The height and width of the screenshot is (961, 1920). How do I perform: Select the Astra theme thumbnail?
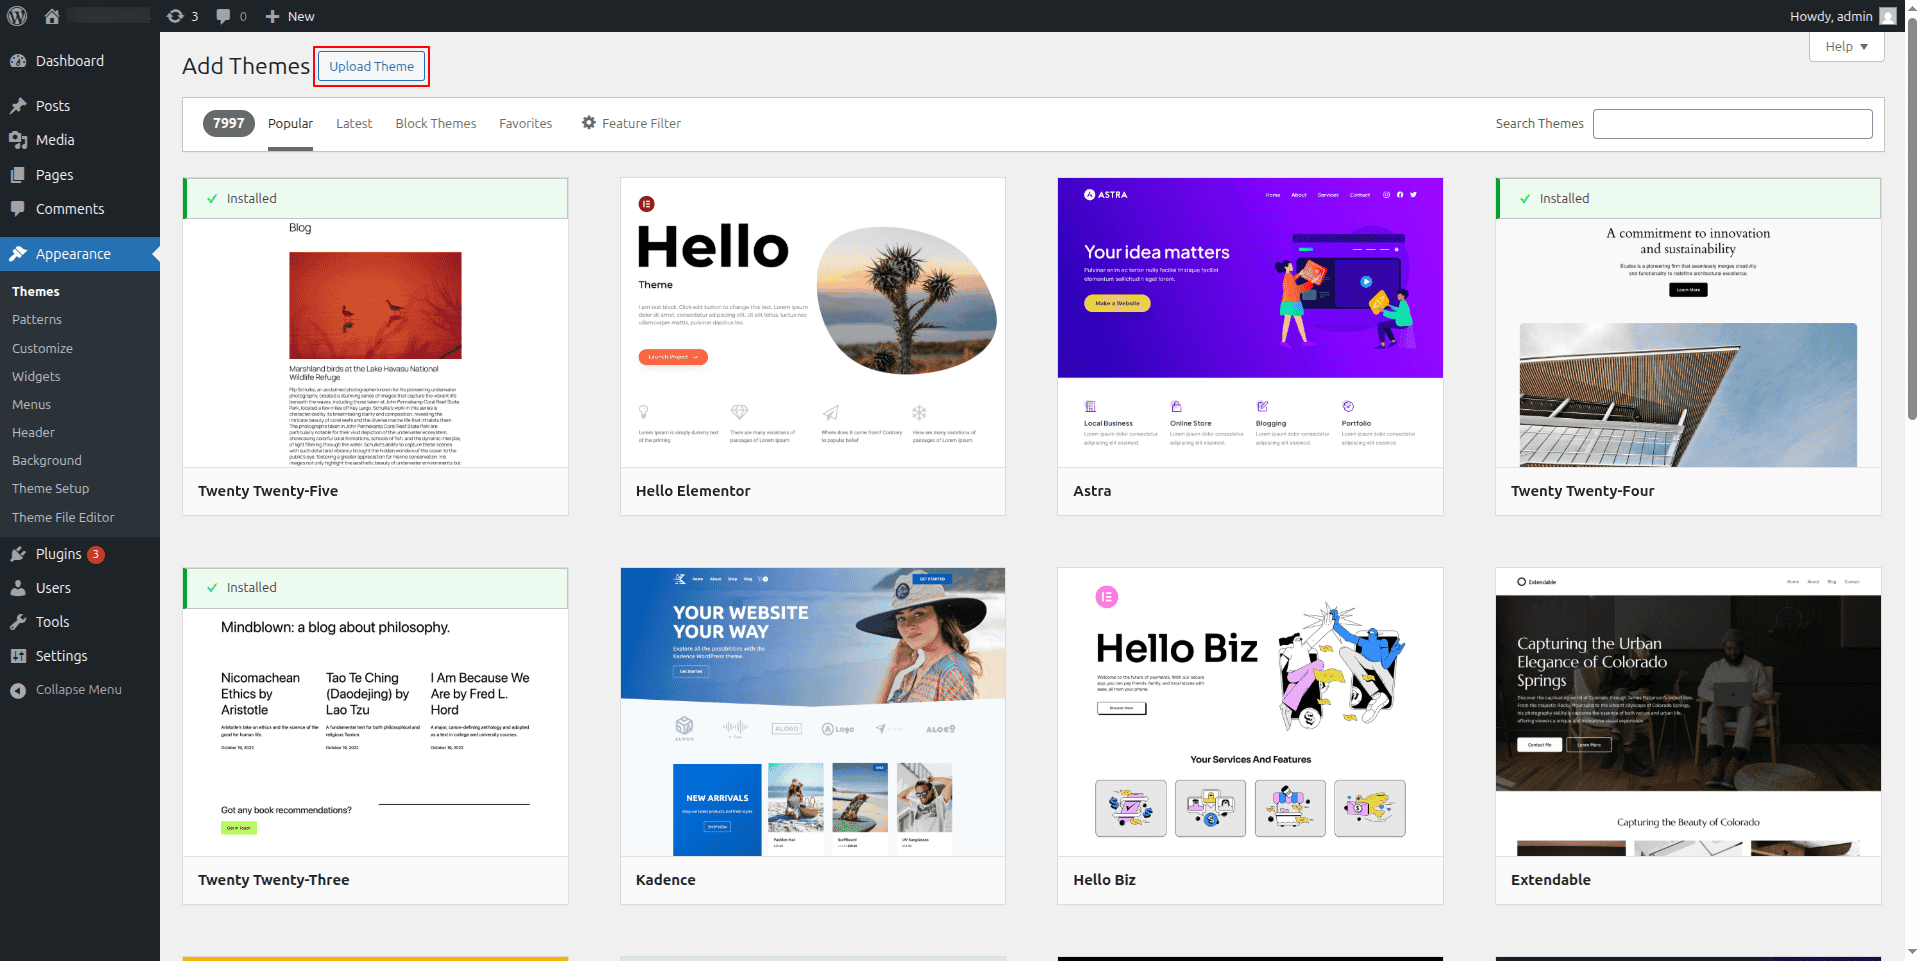point(1250,322)
